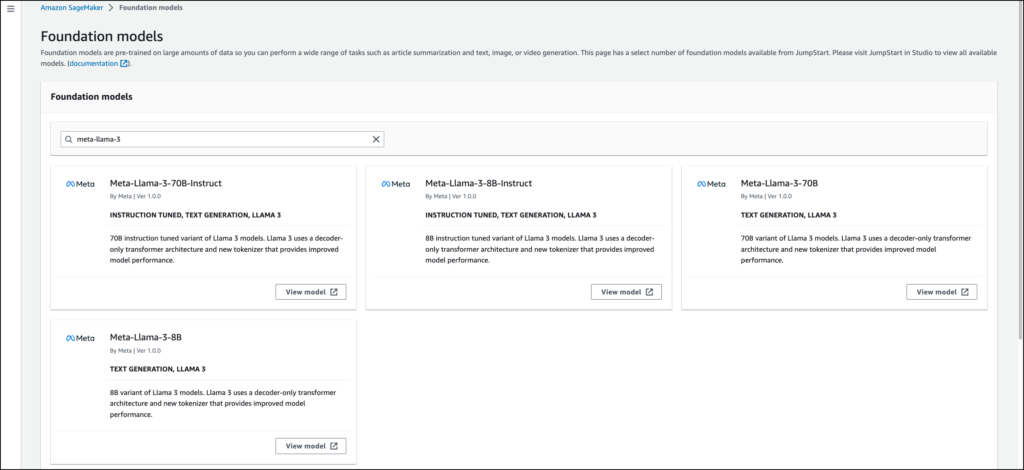View model for Meta-Llama-3-70B-Instruct
Viewport: 1024px width, 470px height.
(311, 292)
